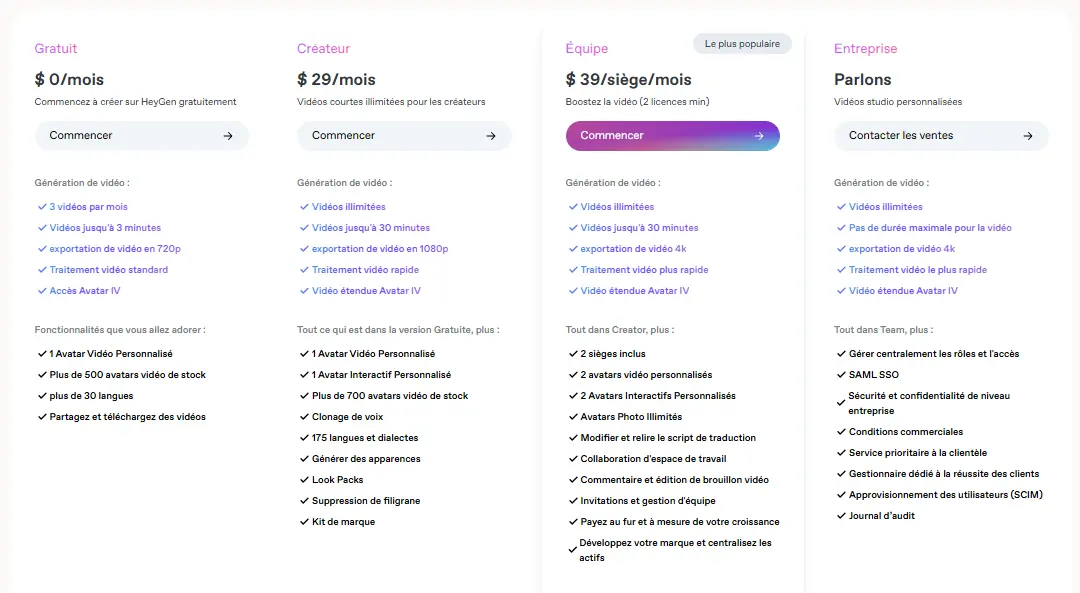The image size is (1080, 593).
Task: Click the 'Accès Avatar IV' link
Action: [85, 291]
